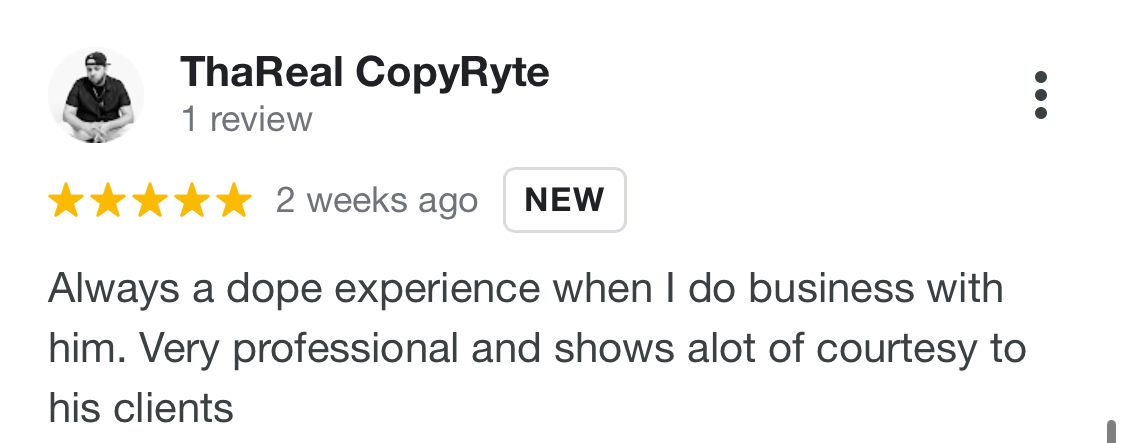Click the fourth yellow rating star

191,201
